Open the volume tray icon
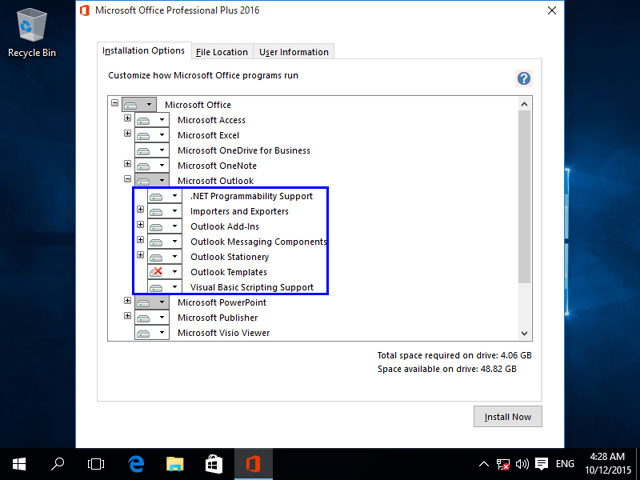This screenshot has width=640, height=480. click(x=522, y=464)
